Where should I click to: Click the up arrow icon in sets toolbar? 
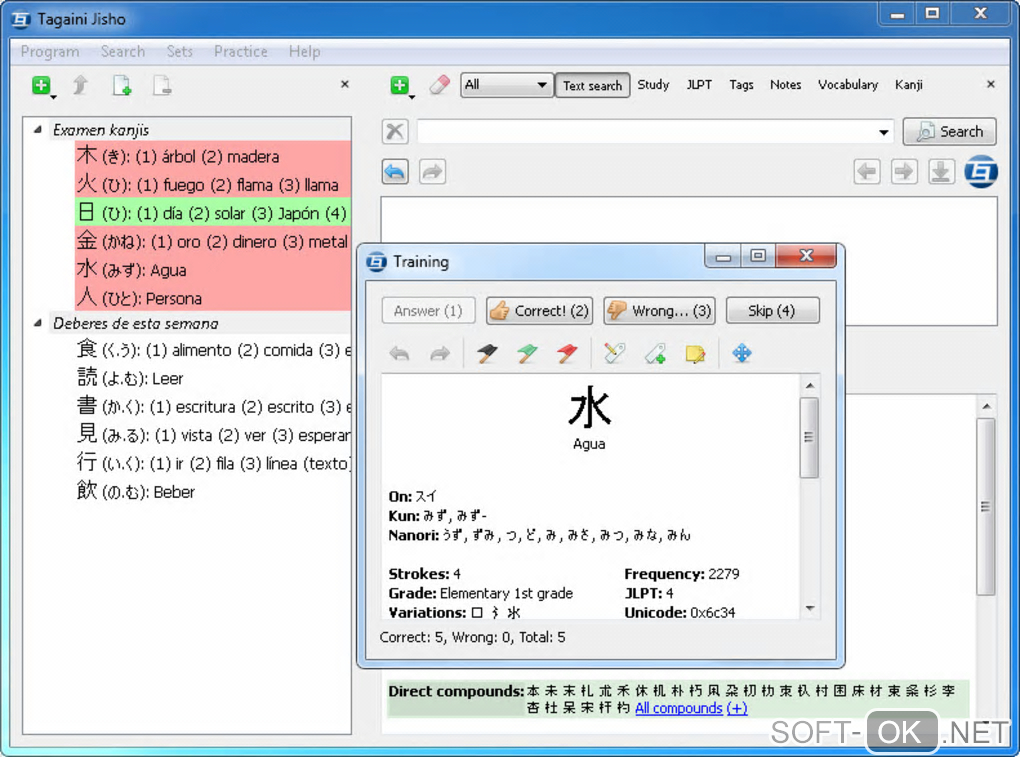click(80, 85)
